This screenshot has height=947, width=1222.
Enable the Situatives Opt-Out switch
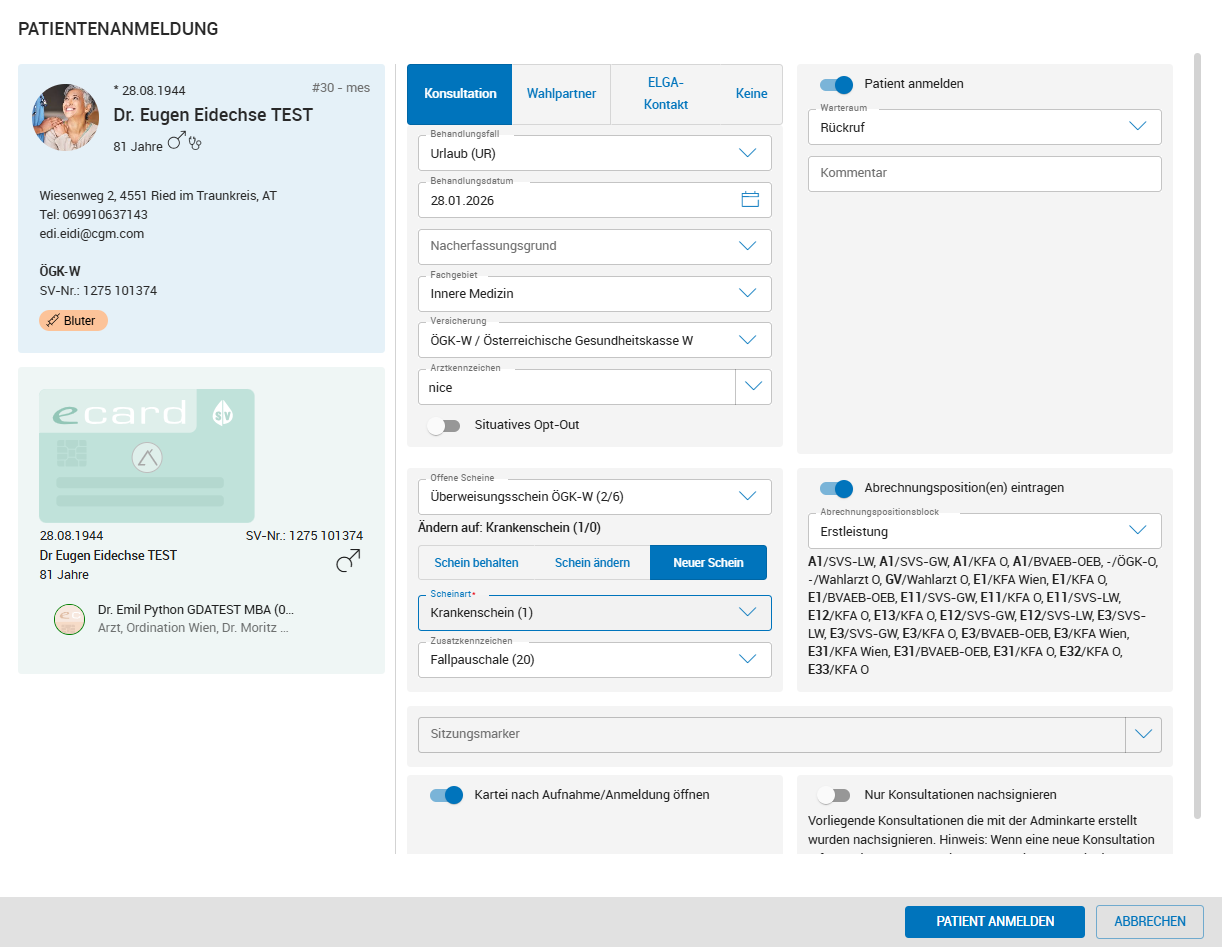click(443, 425)
